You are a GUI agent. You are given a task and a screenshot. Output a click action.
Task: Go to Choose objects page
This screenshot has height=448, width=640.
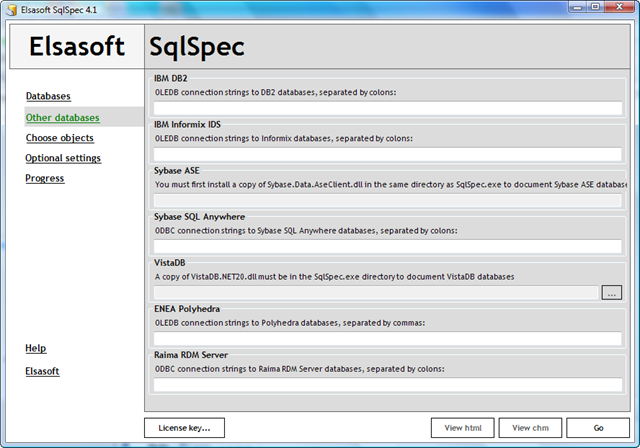(x=60, y=138)
